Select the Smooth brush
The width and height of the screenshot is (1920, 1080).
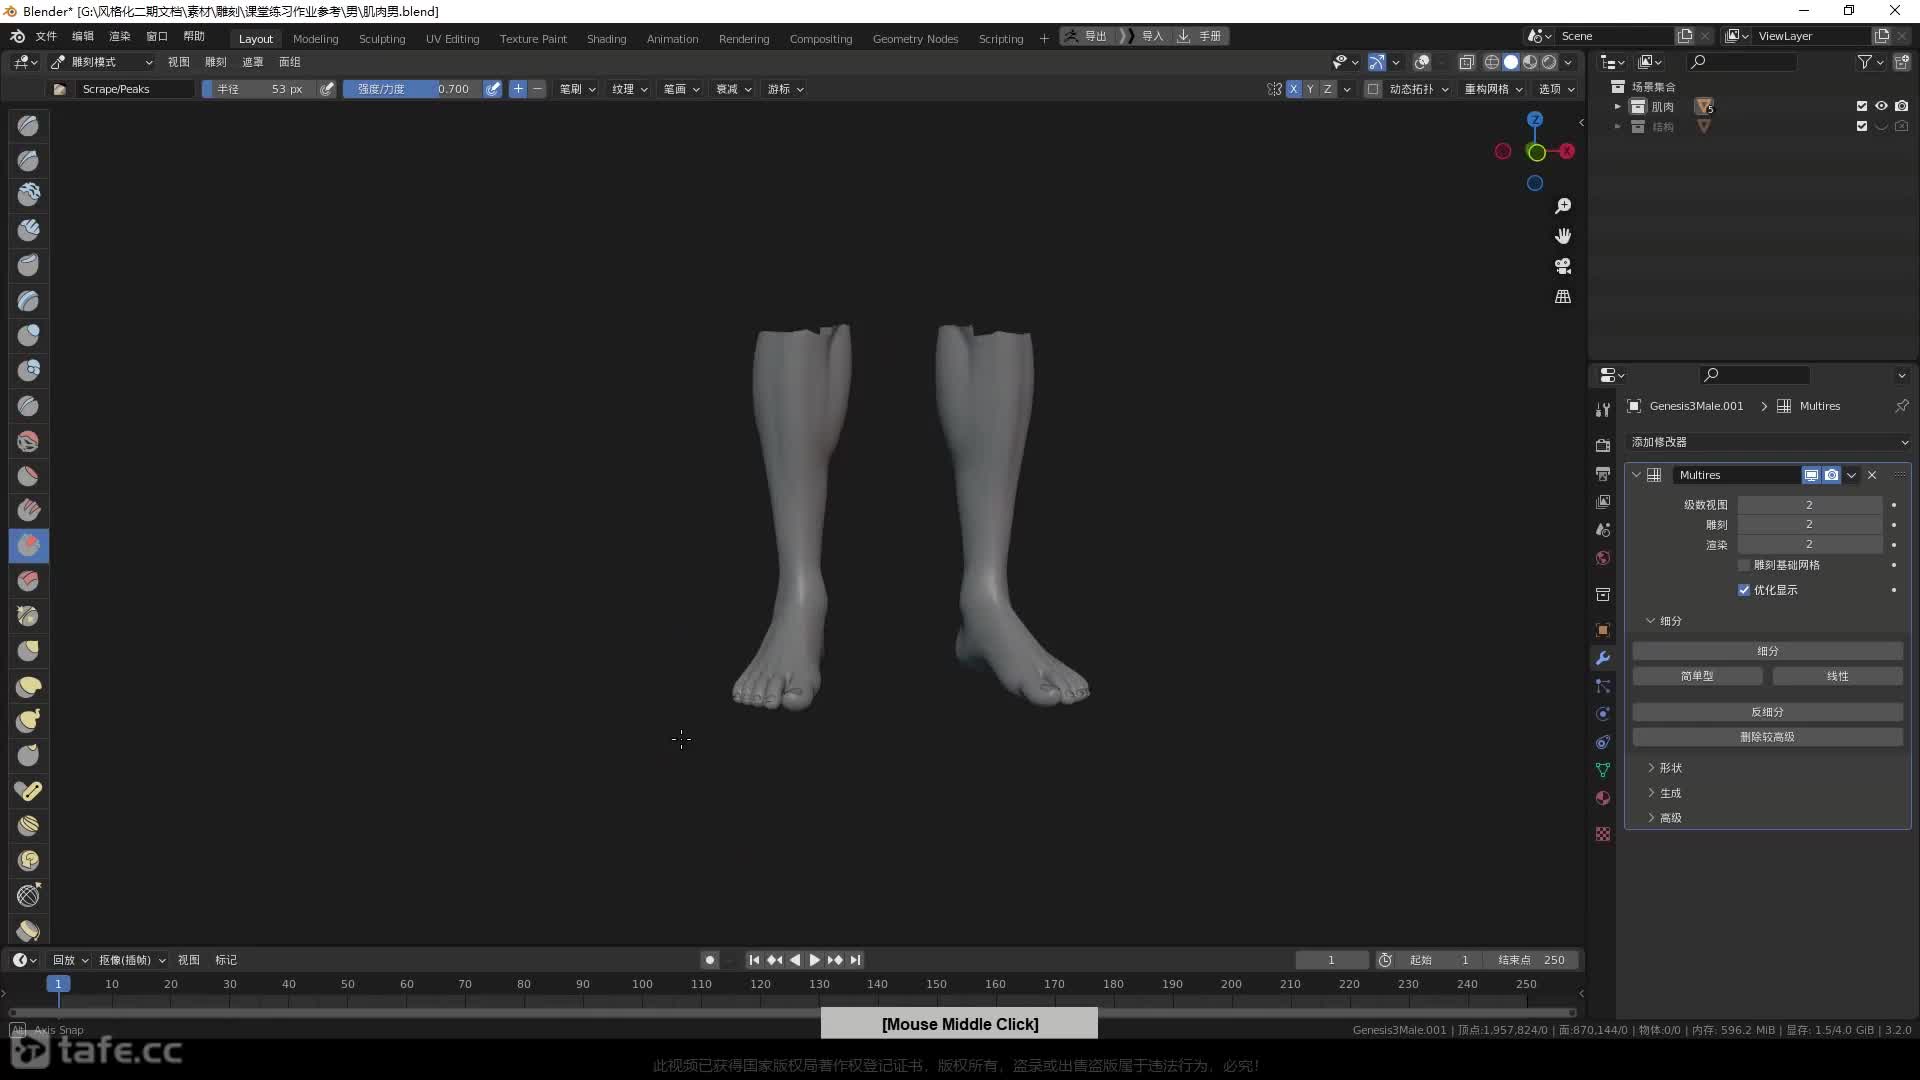coord(28,440)
